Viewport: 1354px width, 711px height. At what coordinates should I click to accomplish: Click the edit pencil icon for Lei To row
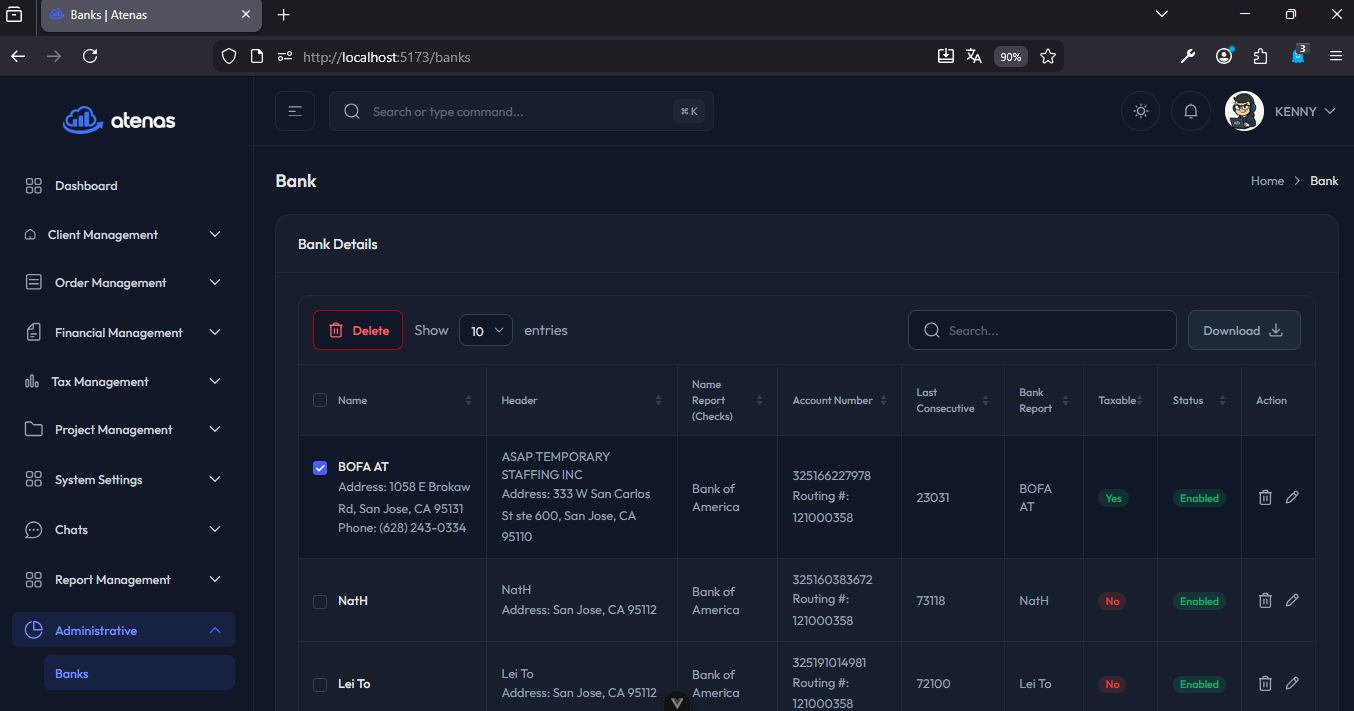pyautogui.click(x=1292, y=683)
